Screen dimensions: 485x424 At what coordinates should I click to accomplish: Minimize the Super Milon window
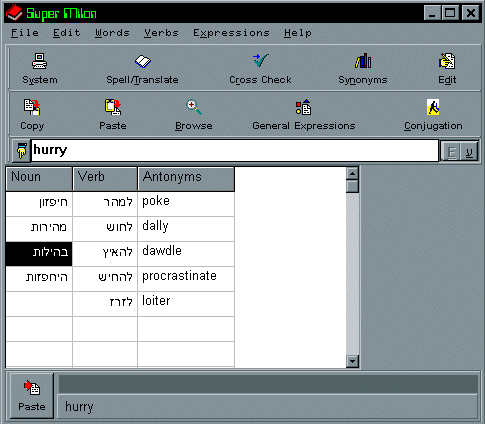(432, 13)
